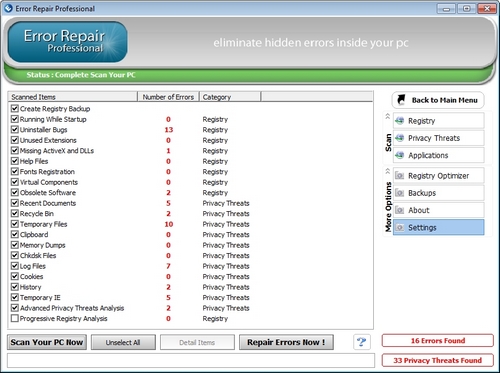Uncheck Running While Startup
Image resolution: width=500 pixels, height=373 pixels.
pyautogui.click(x=14, y=119)
